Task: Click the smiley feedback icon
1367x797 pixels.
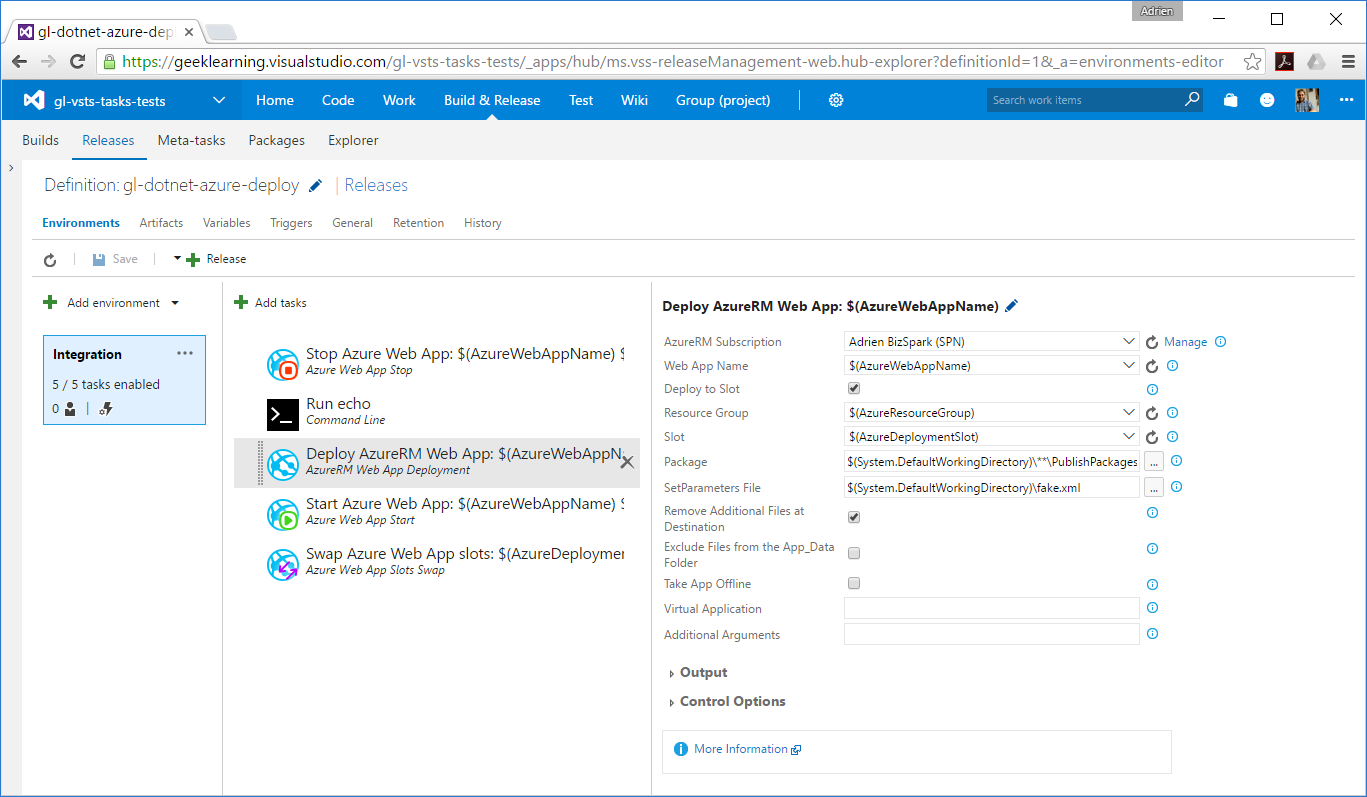Action: (x=1267, y=100)
